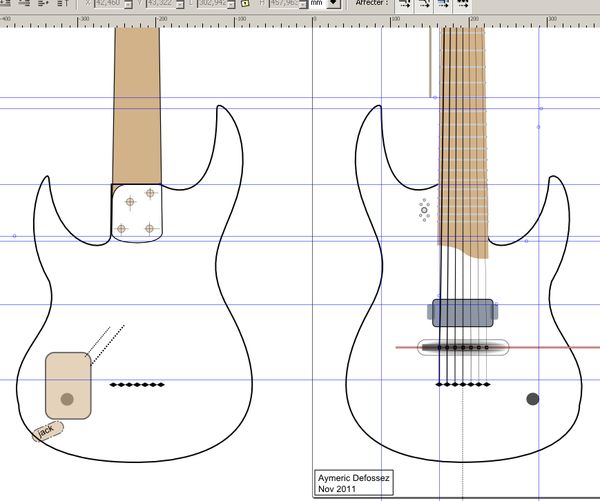This screenshot has width=600, height=501.
Task: Click the height field beginning 457,9
Action: click(x=285, y=3)
